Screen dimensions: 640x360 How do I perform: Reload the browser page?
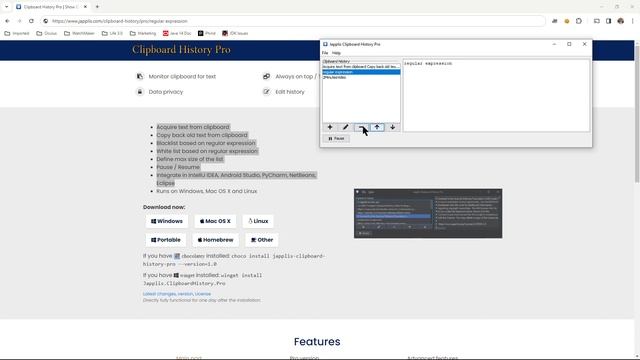[31, 21]
